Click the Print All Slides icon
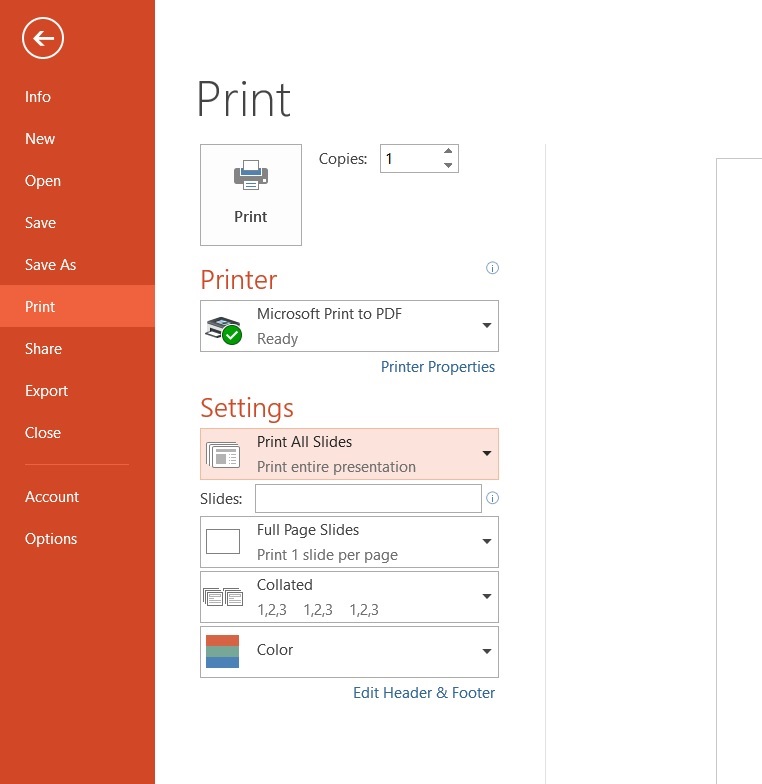This screenshot has height=784, width=762. [223, 455]
